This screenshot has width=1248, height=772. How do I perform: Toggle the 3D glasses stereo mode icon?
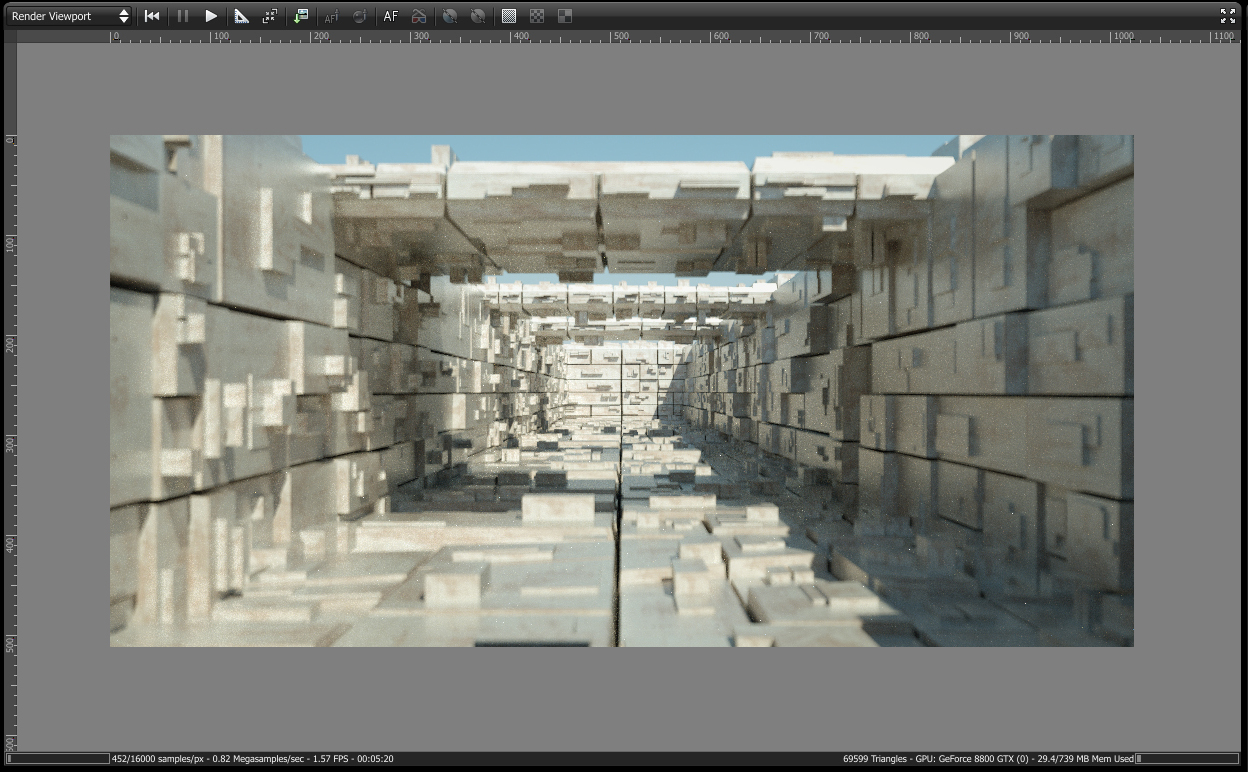(x=419, y=16)
